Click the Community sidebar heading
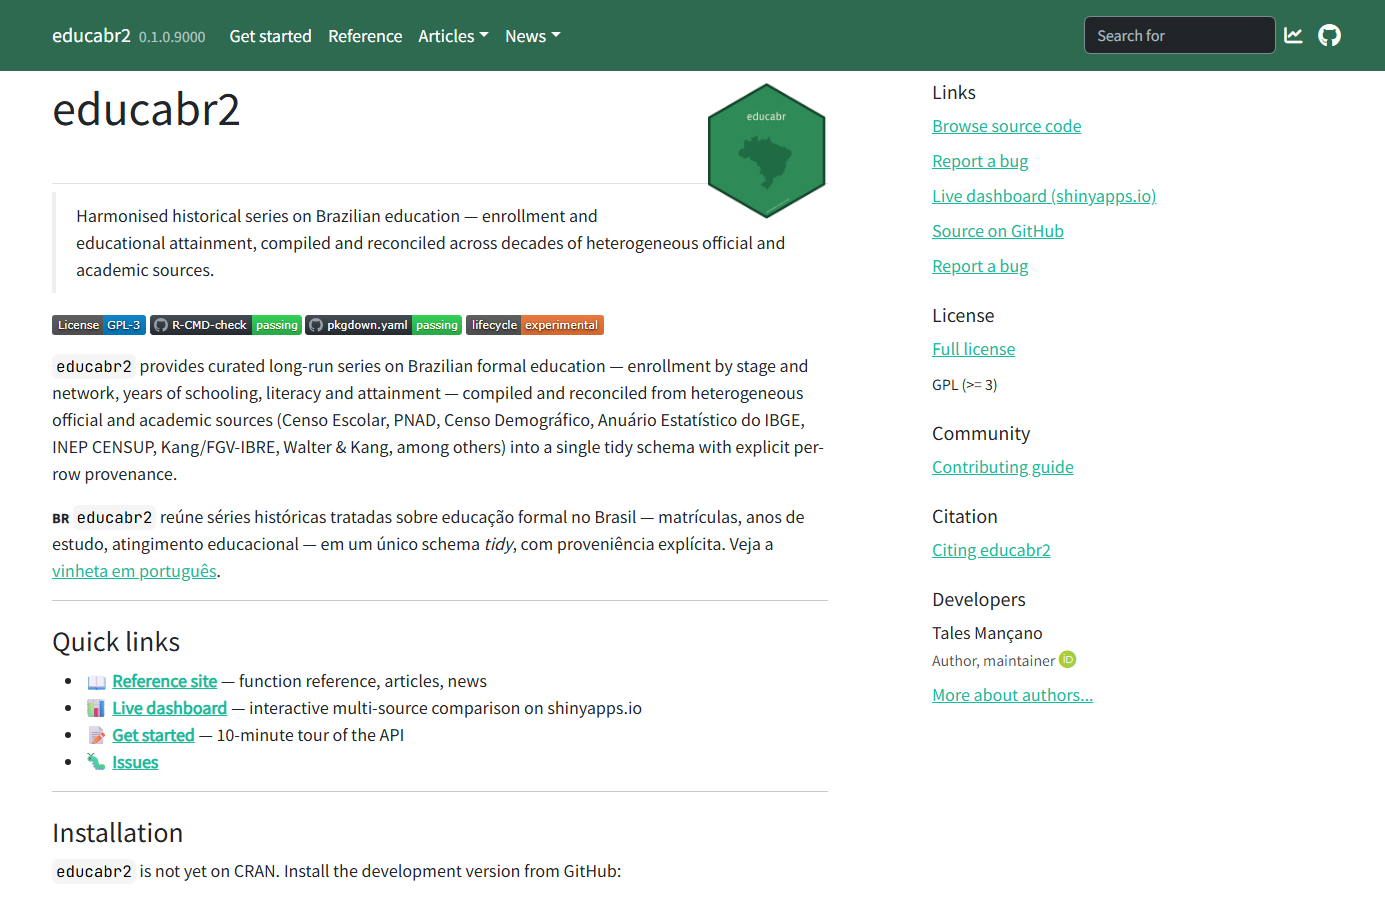The height and width of the screenshot is (900, 1385). 981,433
